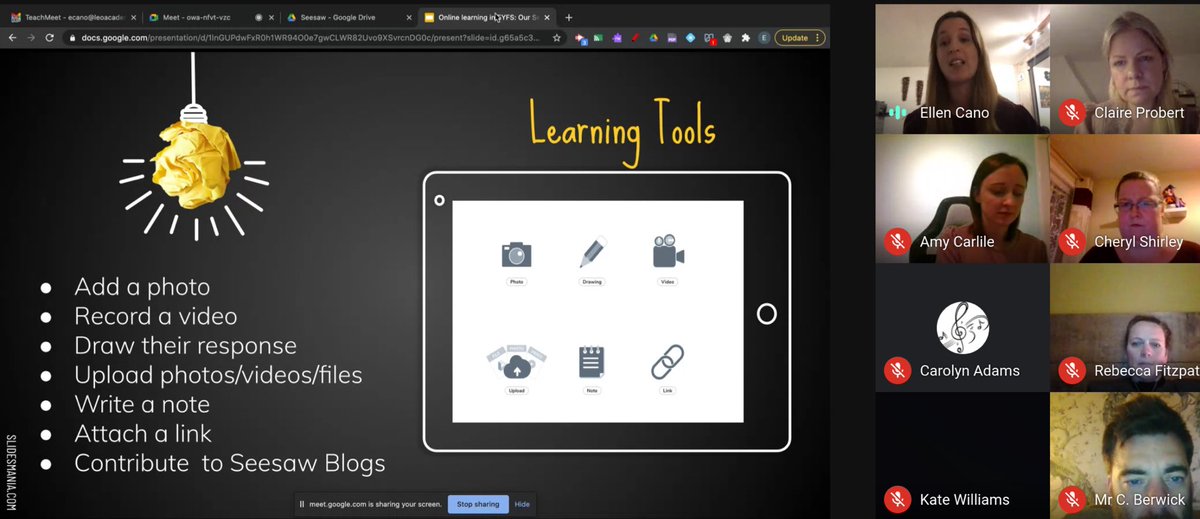Close the Meet - owa-nfvt-vzc tab
Viewport: 1200px width, 519px height.
[x=271, y=17]
